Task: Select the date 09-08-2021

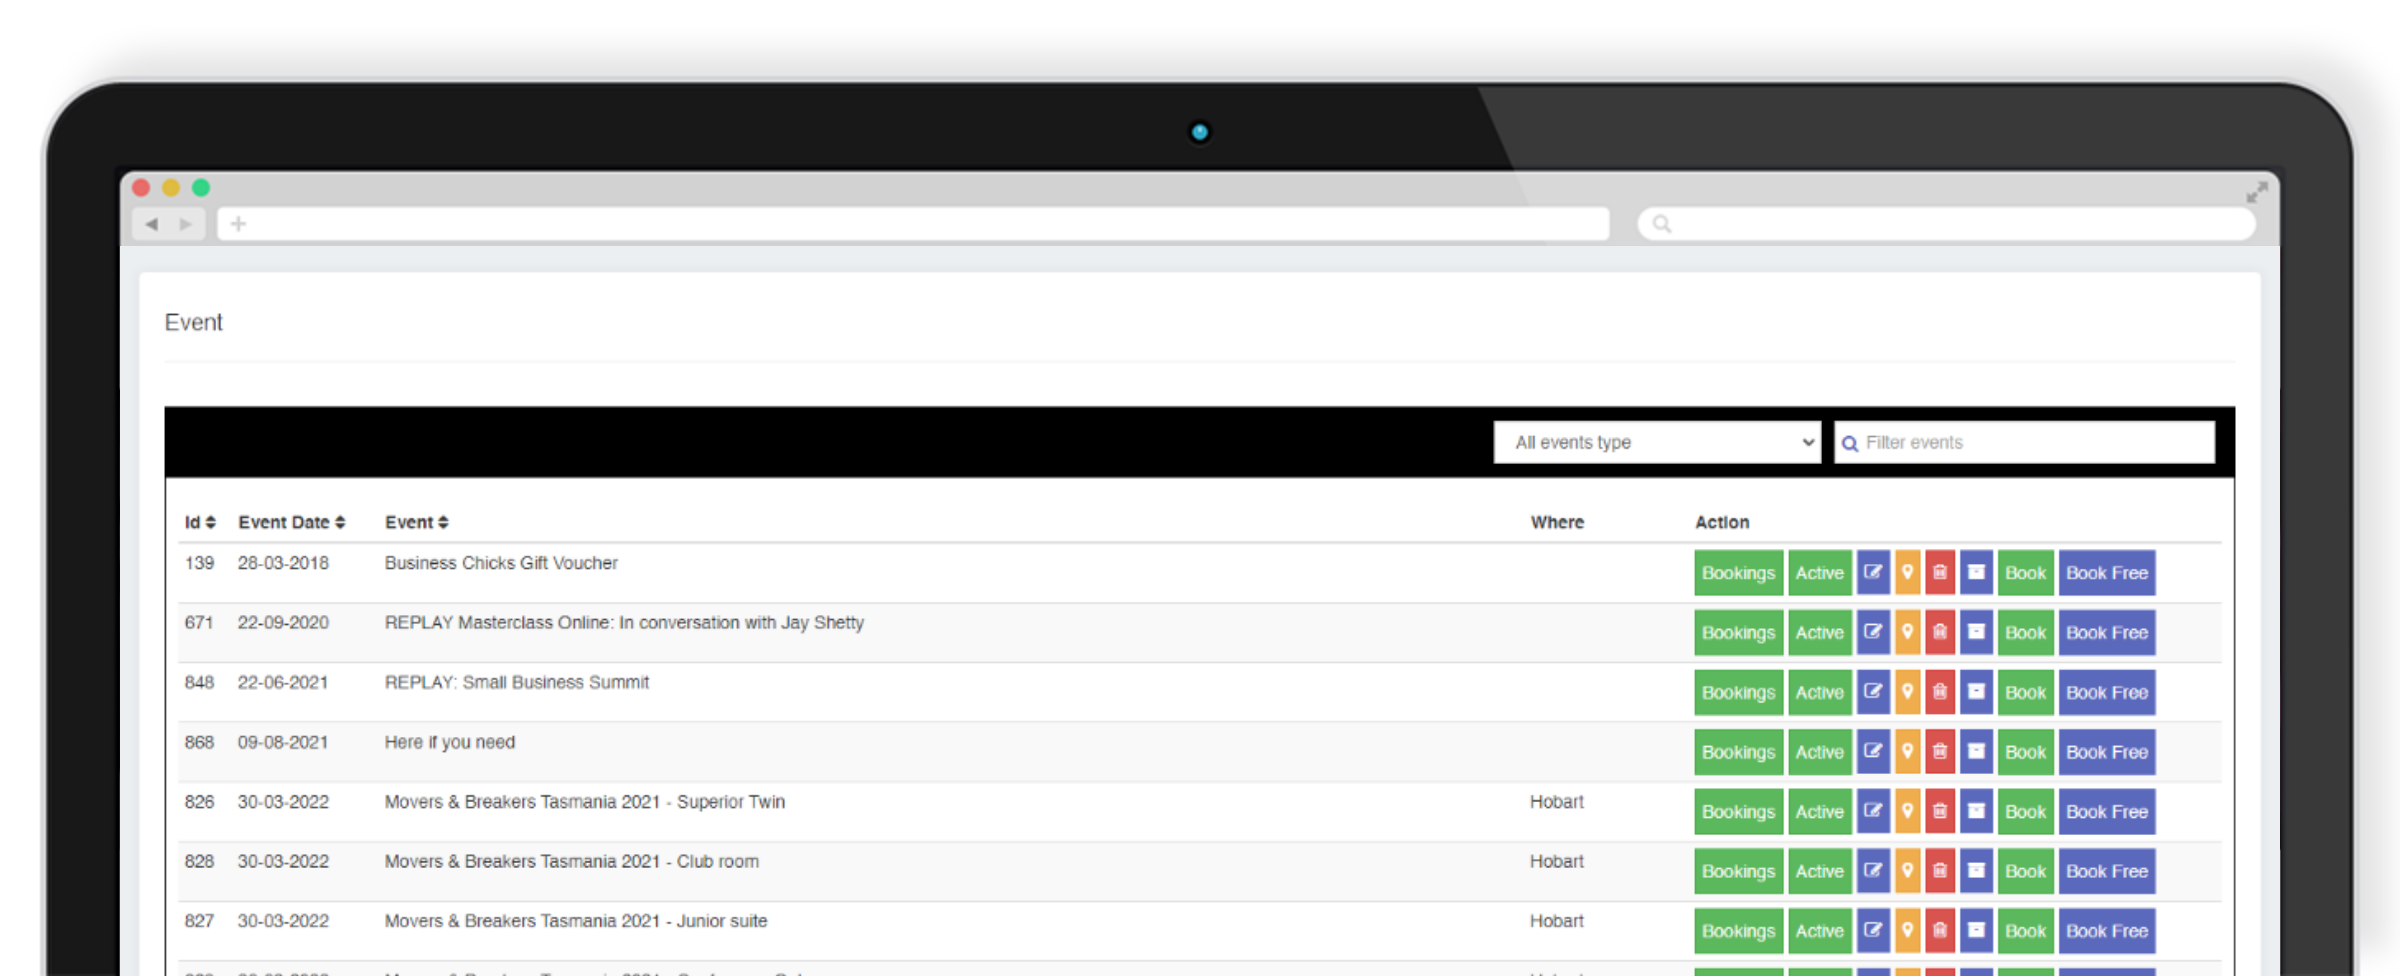Action: coord(283,742)
